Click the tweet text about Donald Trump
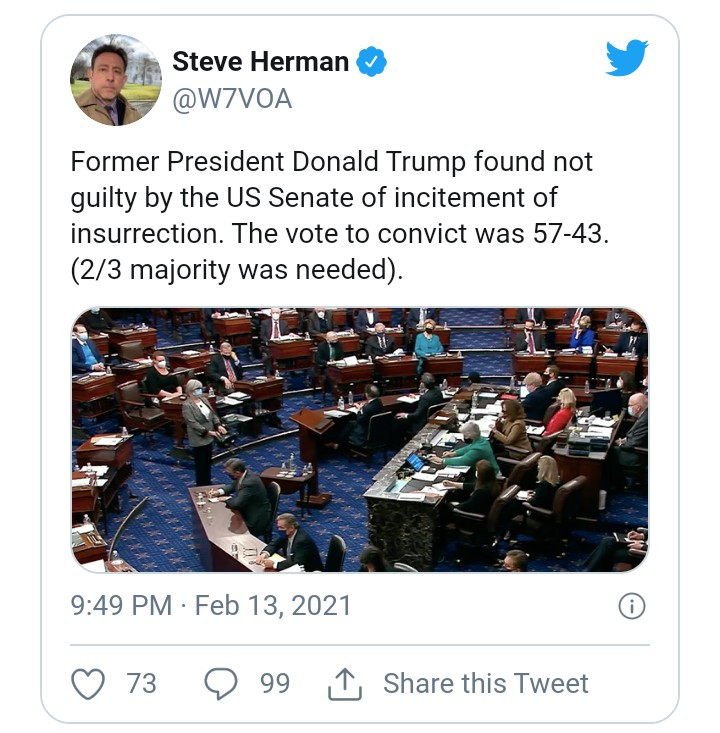The width and height of the screenshot is (720, 733). click(x=331, y=162)
